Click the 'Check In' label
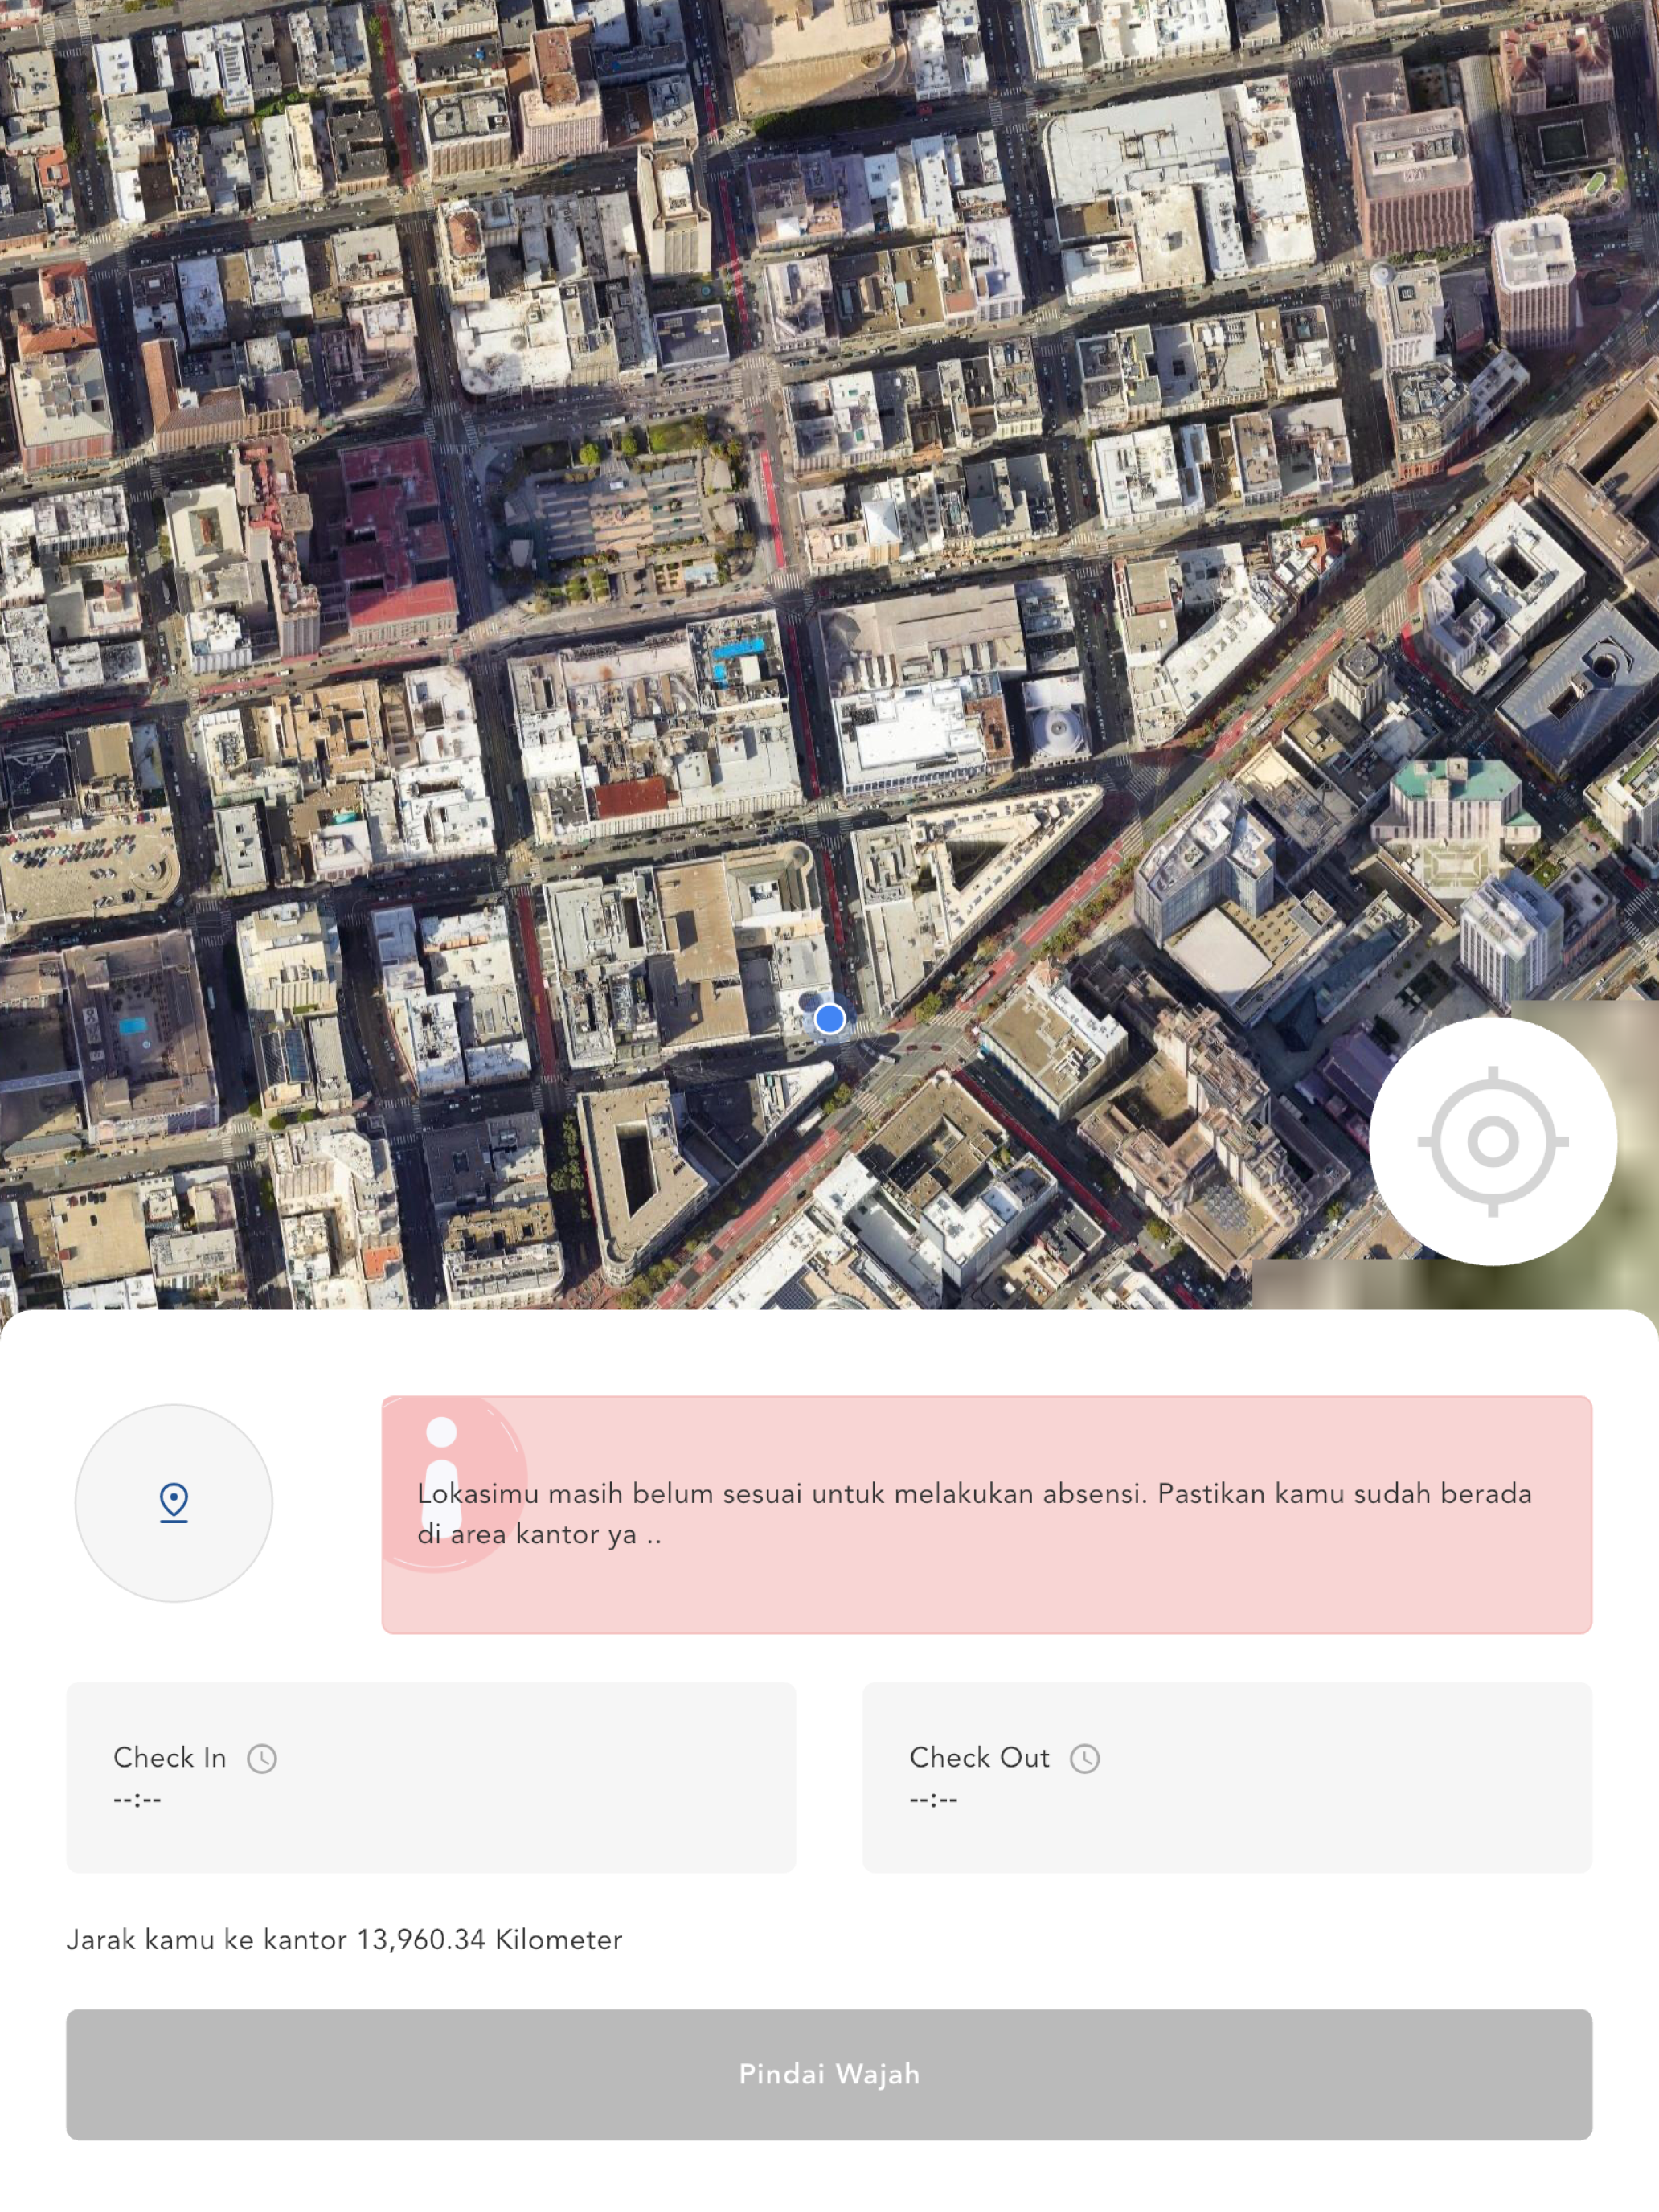 (170, 1757)
